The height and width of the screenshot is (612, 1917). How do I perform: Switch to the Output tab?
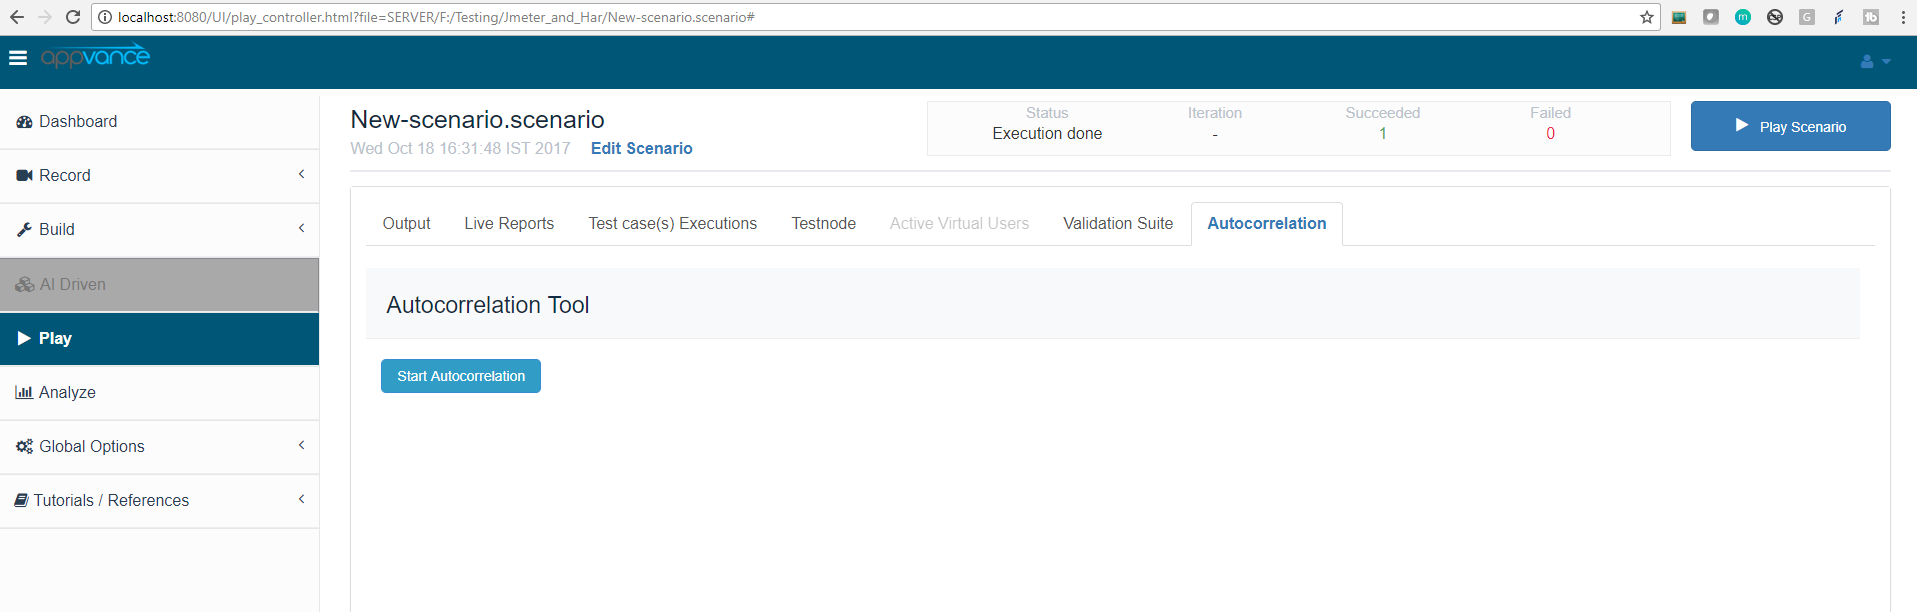click(406, 224)
